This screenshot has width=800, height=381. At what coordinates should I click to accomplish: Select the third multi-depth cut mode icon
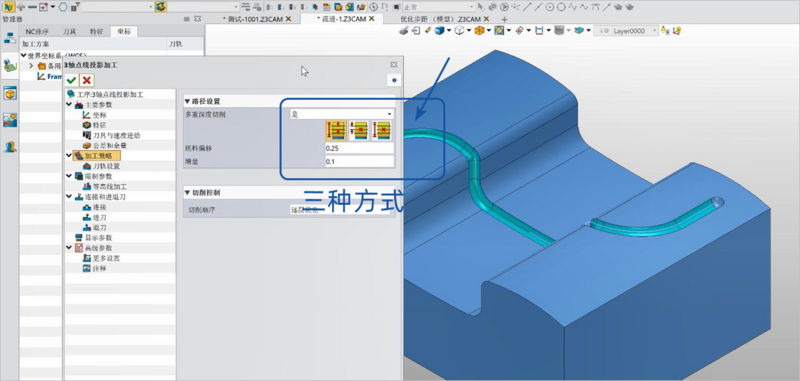click(x=382, y=131)
